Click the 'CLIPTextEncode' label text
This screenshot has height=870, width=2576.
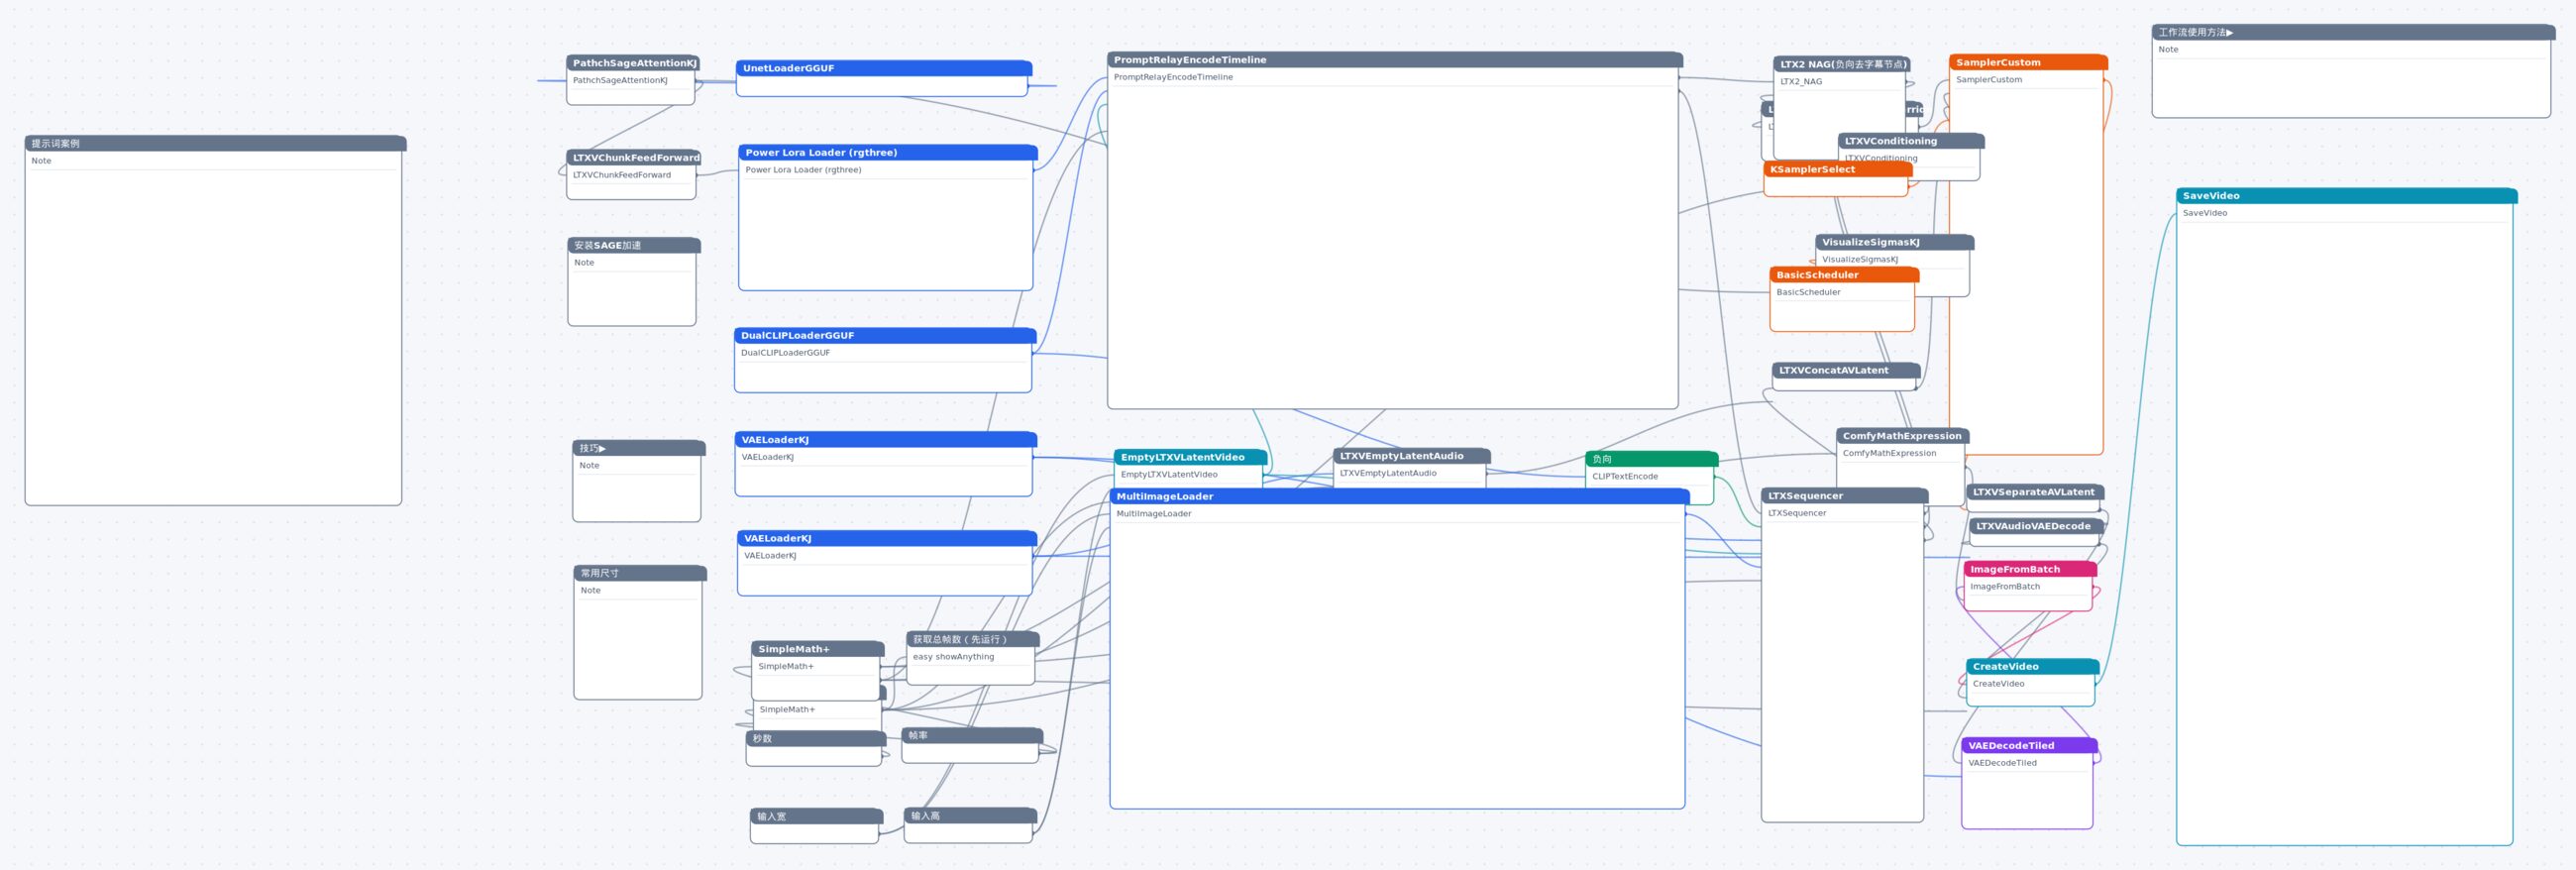1625,477
